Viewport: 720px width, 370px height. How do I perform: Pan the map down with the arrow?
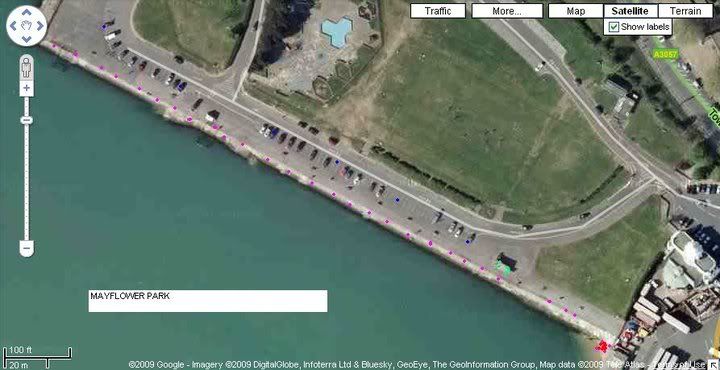point(27,39)
